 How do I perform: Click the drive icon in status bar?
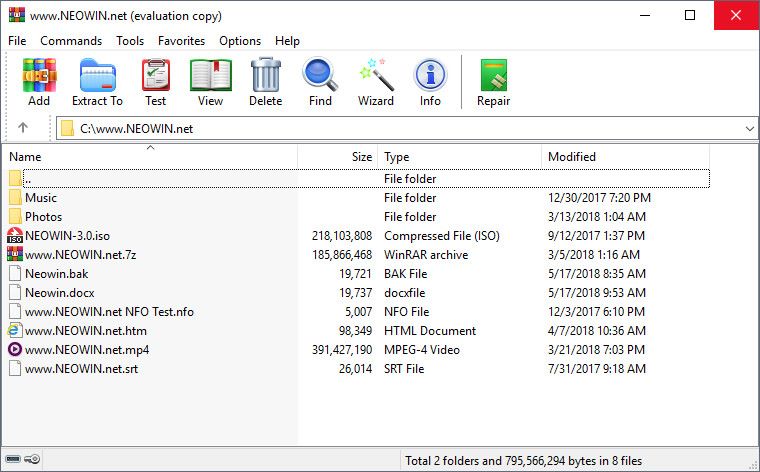click(14, 460)
